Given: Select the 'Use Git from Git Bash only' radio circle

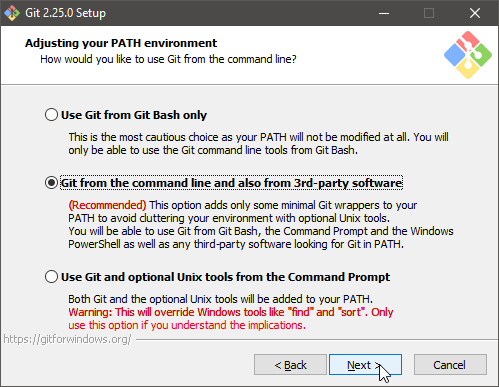Looking at the screenshot, I should point(51,115).
